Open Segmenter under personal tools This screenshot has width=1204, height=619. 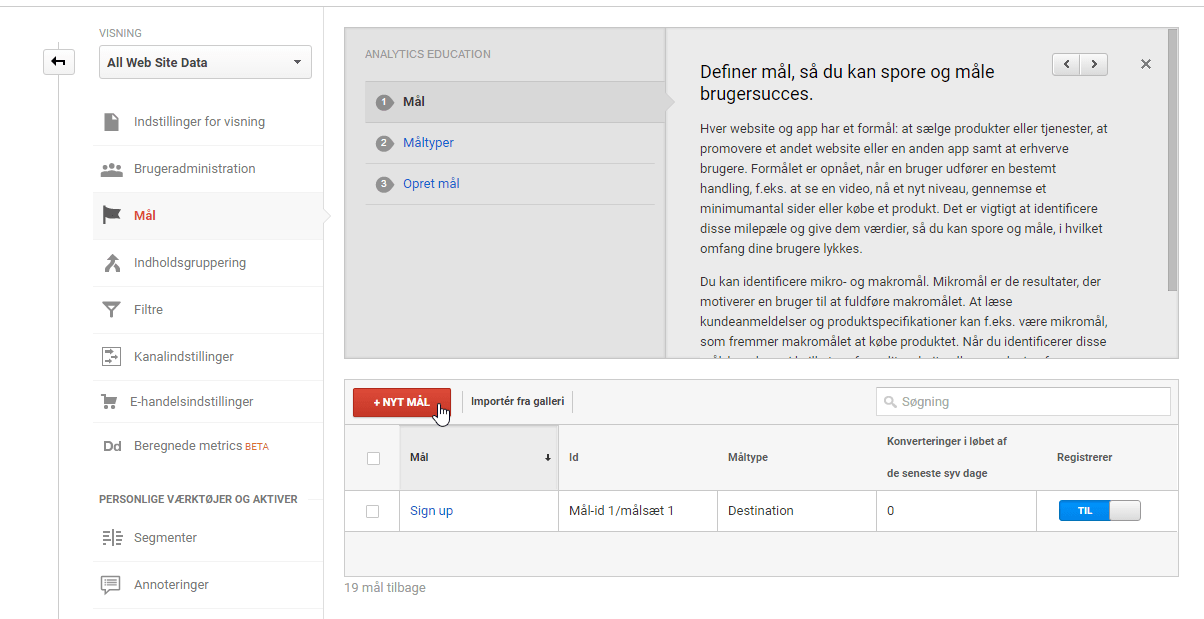pyautogui.click(x=165, y=538)
